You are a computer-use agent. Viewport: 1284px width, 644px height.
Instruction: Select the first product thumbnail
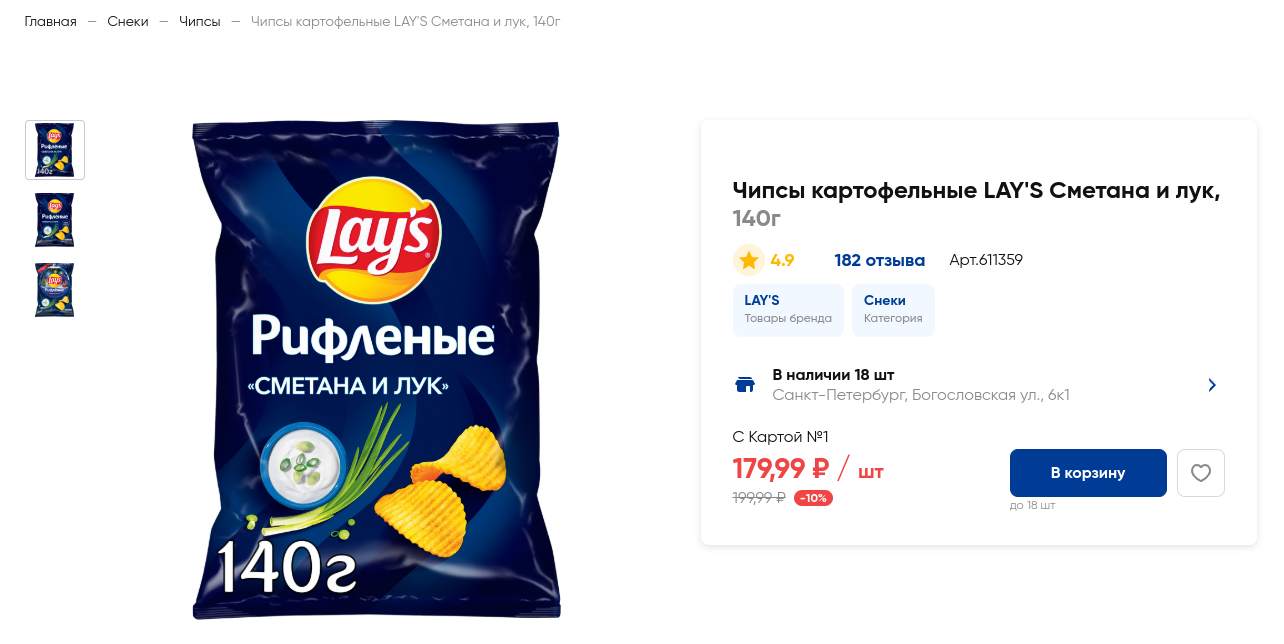55,150
